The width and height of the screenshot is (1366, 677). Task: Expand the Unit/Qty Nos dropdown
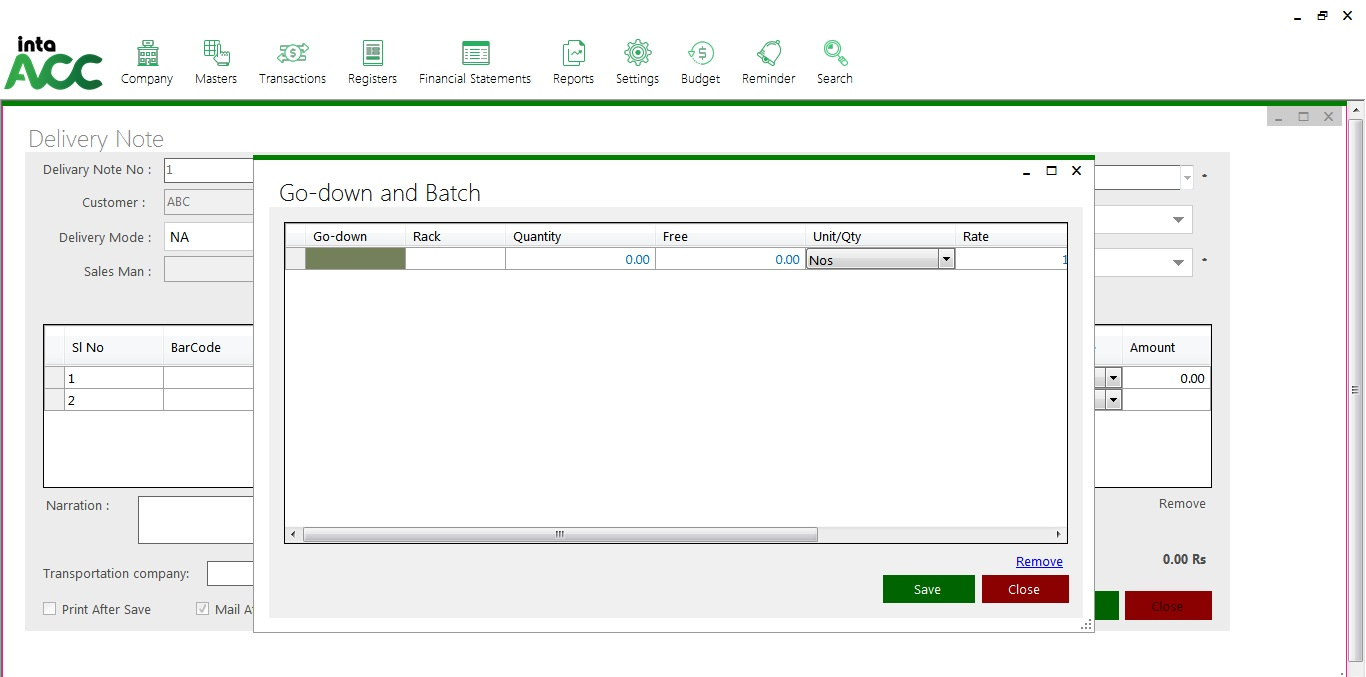[x=945, y=260]
